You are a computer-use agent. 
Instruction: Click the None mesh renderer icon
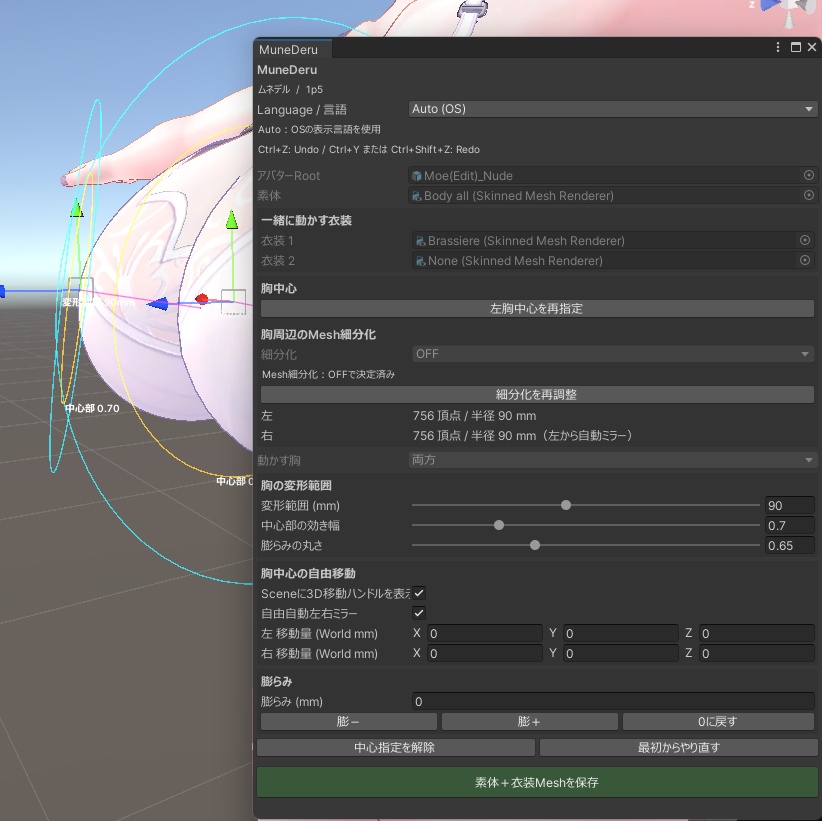tap(420, 261)
